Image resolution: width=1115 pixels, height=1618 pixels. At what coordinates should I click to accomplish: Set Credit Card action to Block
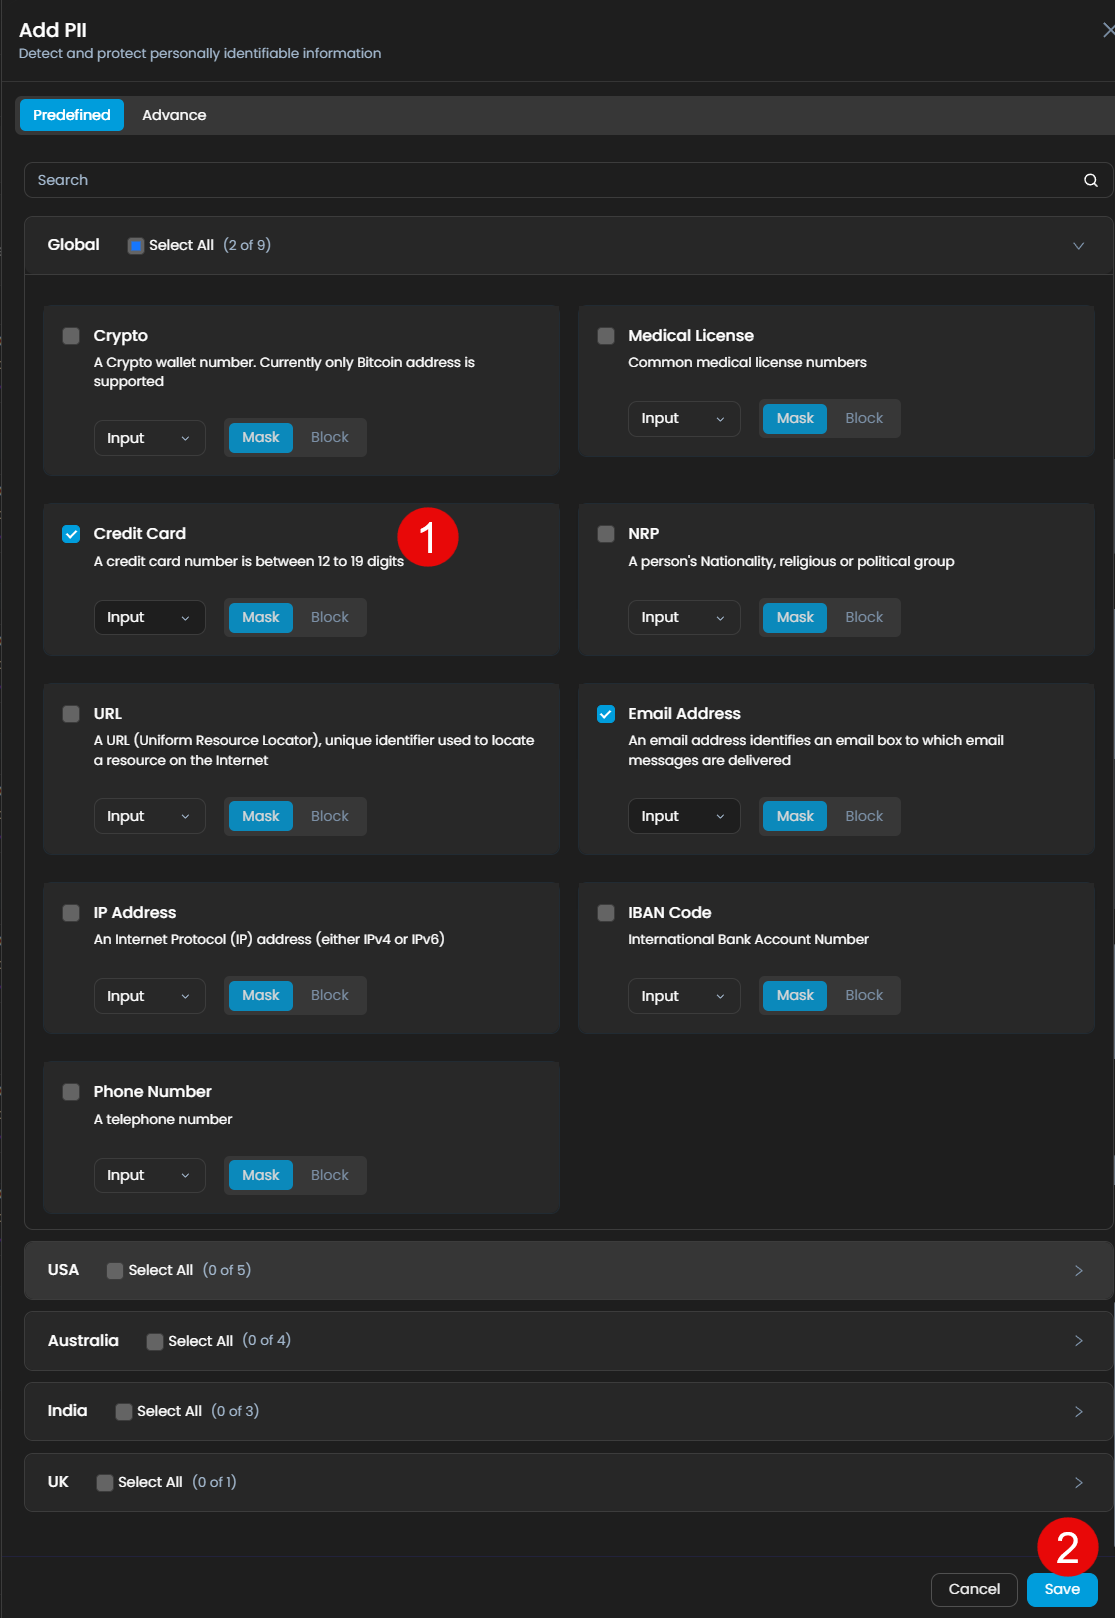pos(329,617)
